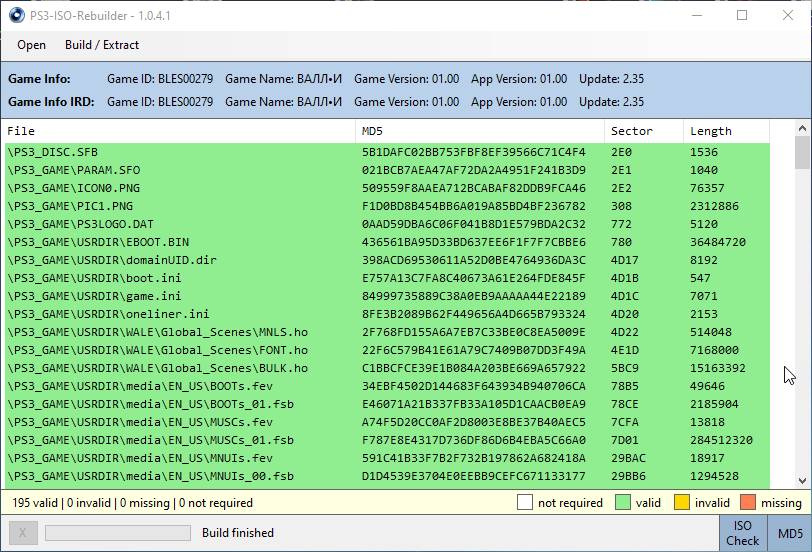The width and height of the screenshot is (812, 552).
Task: Click the green valid legend swatch
Action: click(x=622, y=502)
